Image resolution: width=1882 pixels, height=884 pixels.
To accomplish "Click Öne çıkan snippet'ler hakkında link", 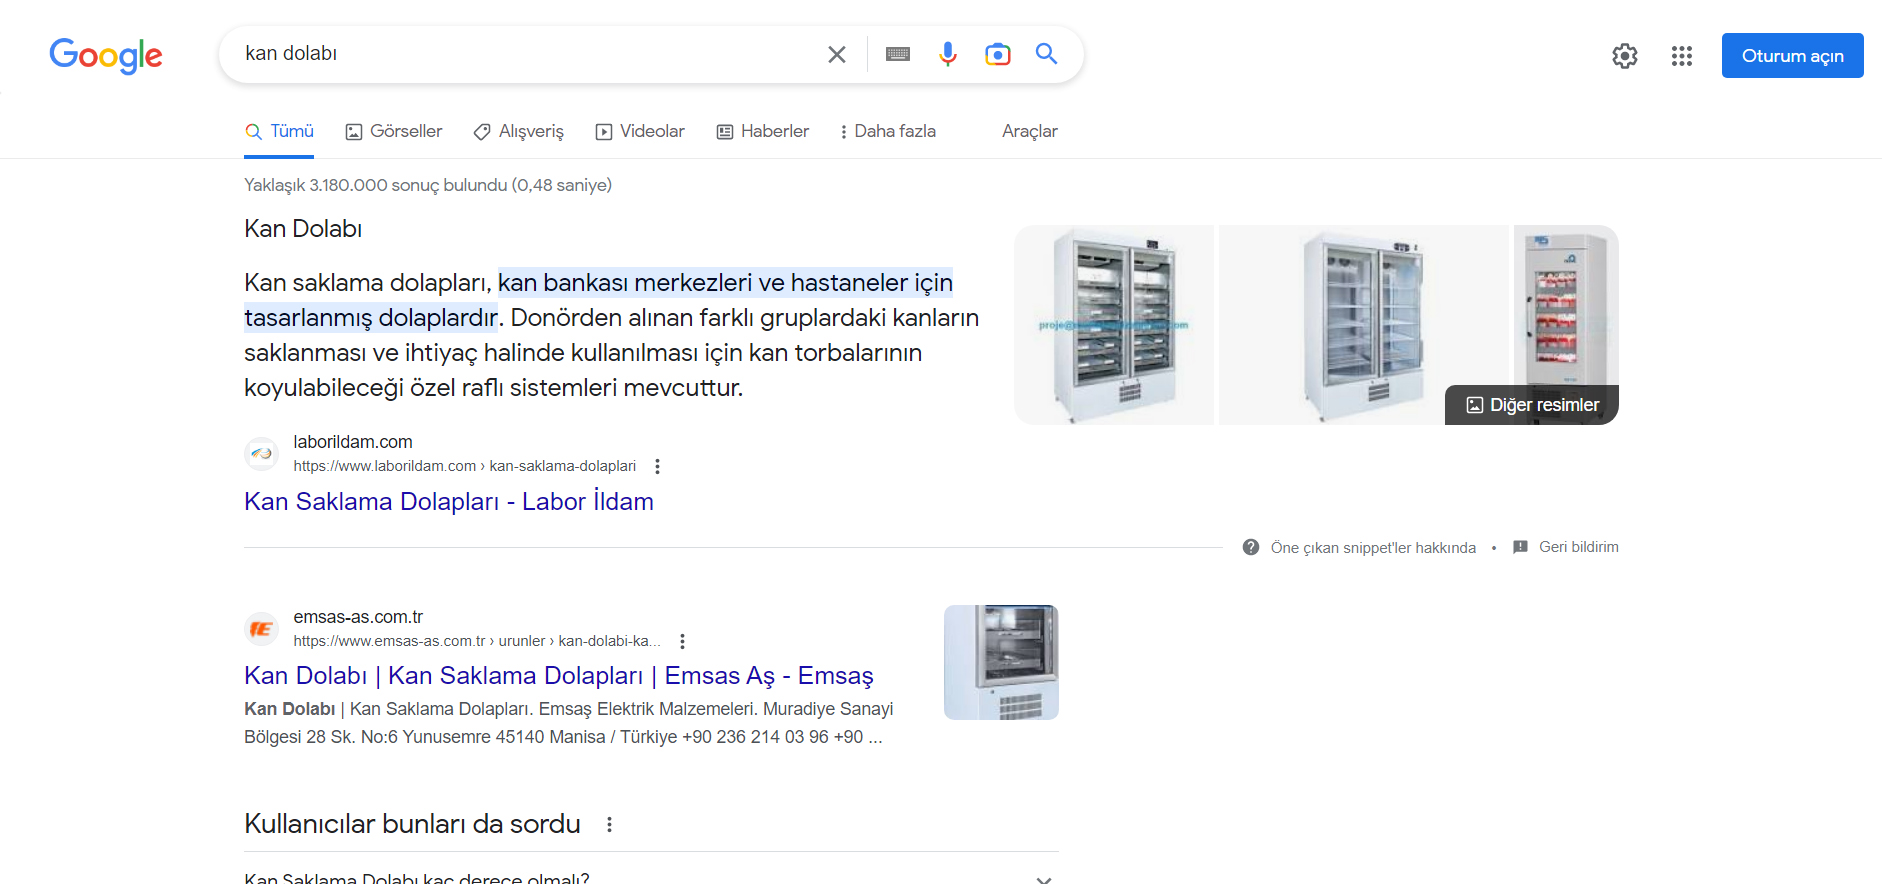I will pos(1373,547).
